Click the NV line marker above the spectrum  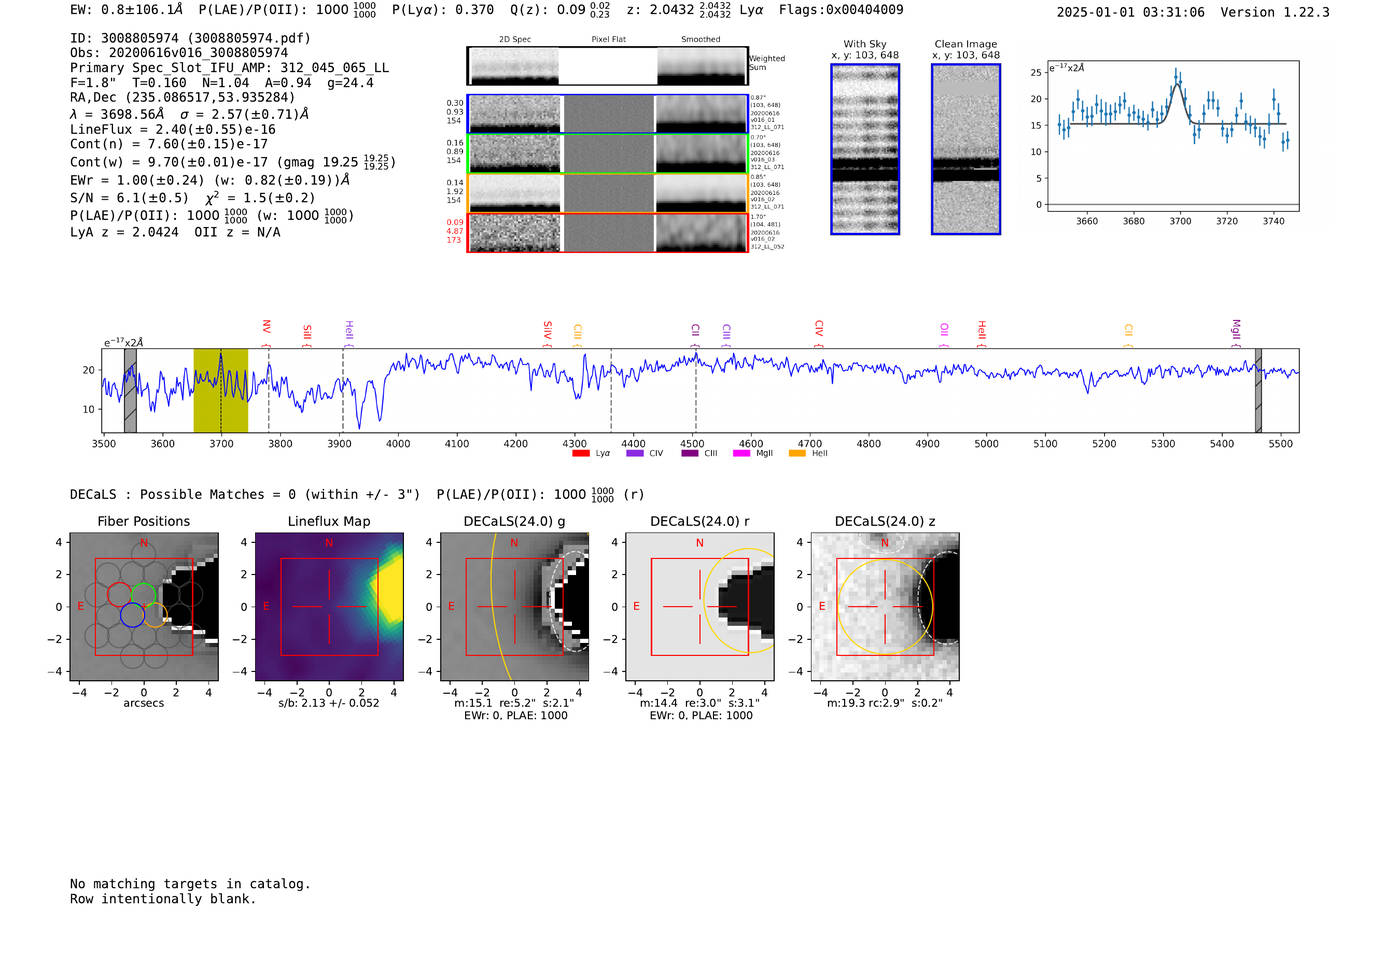(267, 328)
